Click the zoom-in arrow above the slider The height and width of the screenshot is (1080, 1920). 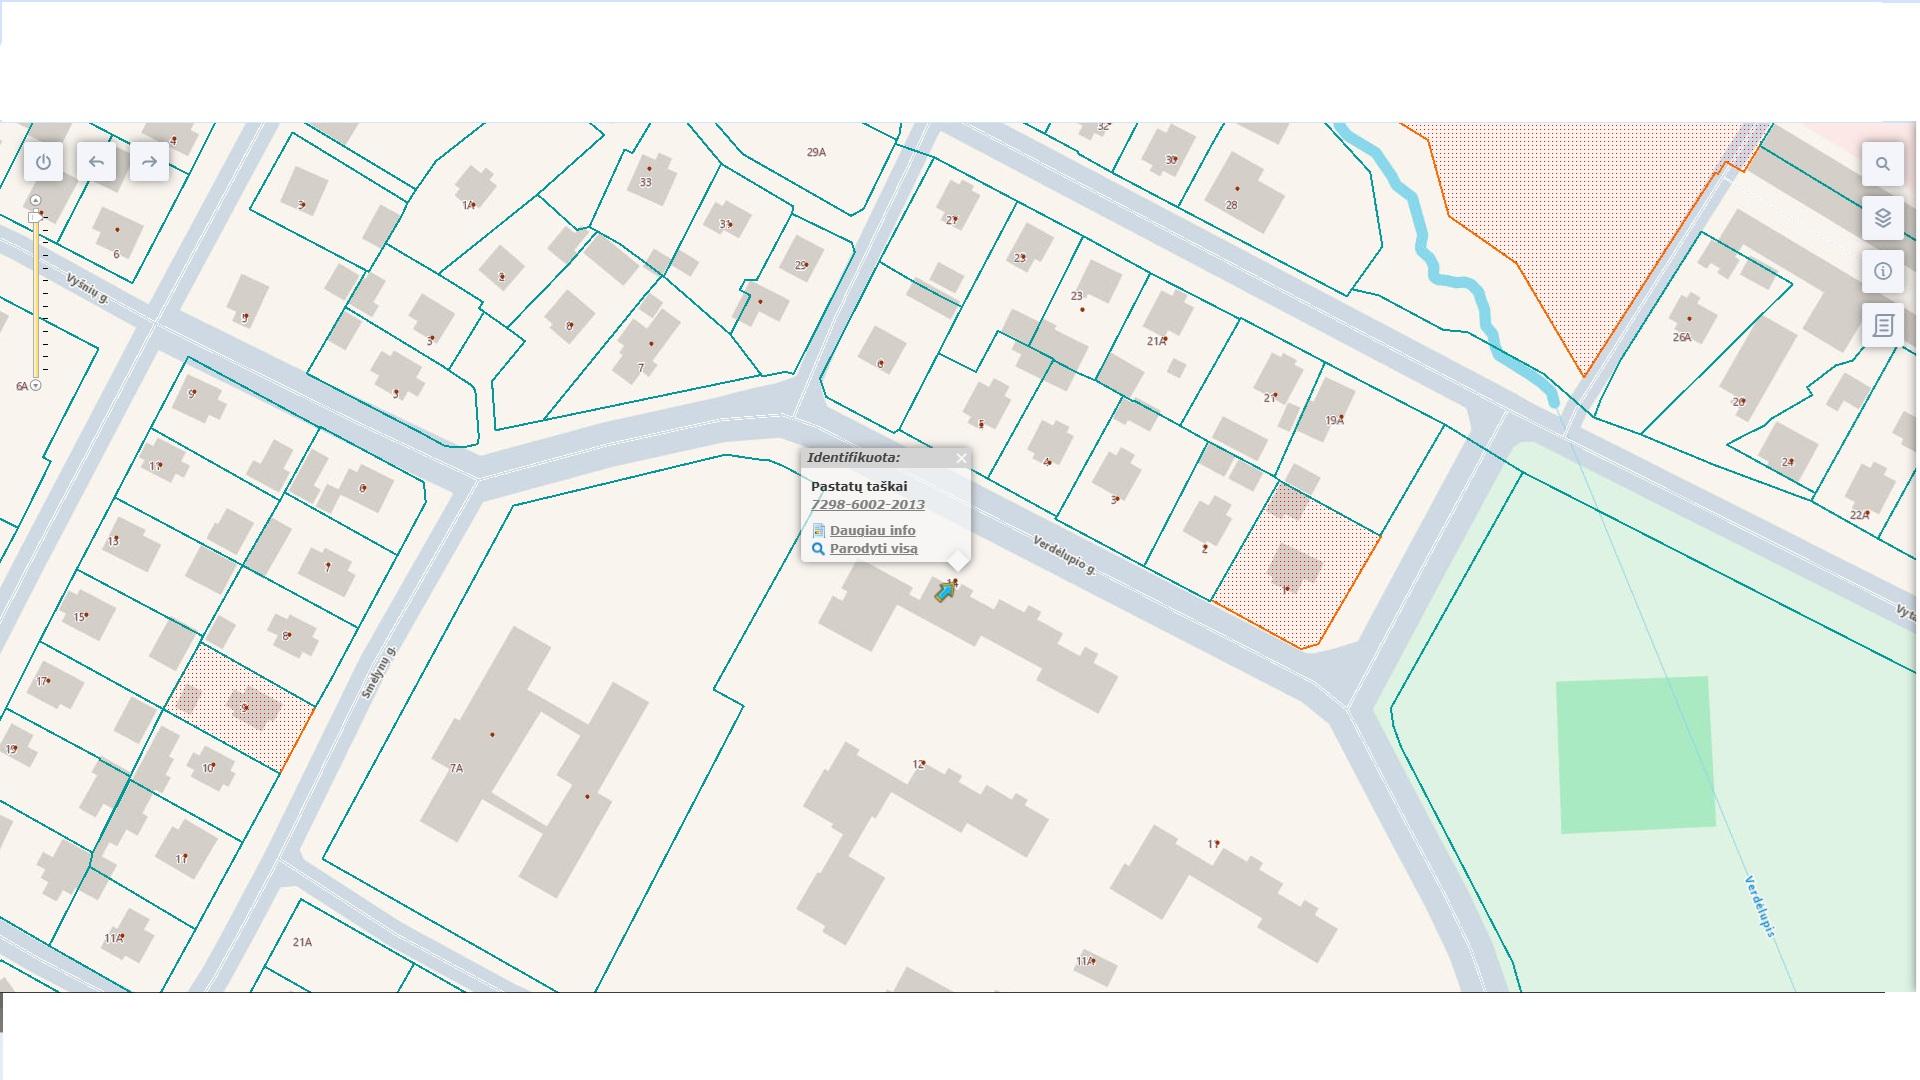point(35,200)
